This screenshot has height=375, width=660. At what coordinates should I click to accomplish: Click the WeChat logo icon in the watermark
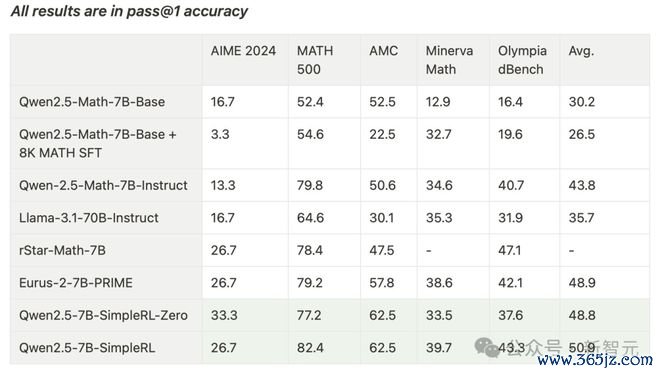[x=487, y=348]
